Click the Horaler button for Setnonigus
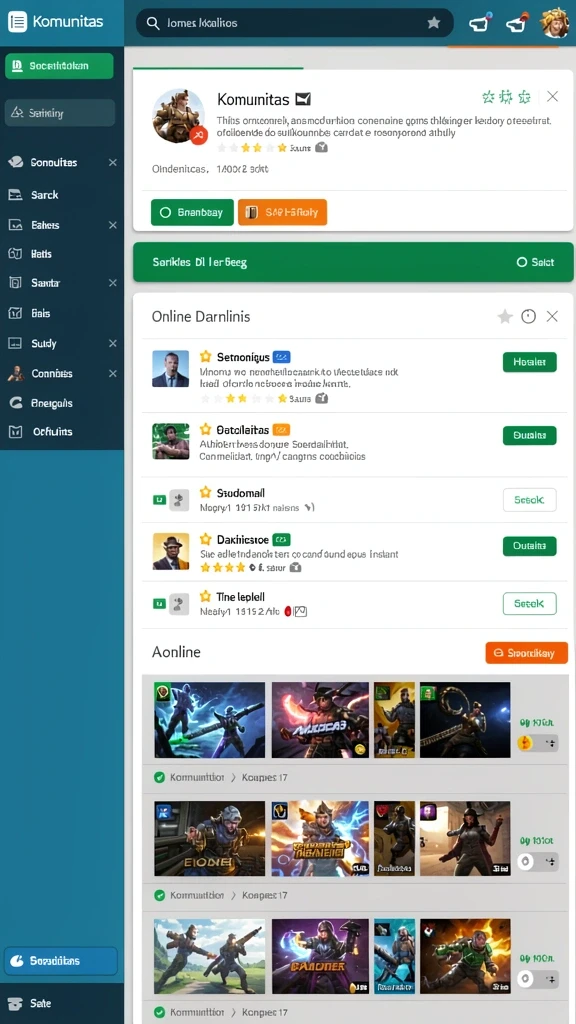The width and height of the screenshot is (576, 1024). click(530, 362)
